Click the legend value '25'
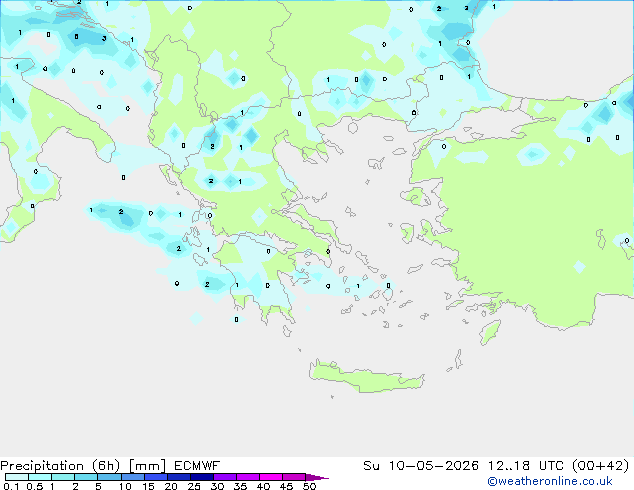Viewport: 634px width, 490px height. pyautogui.click(x=194, y=486)
